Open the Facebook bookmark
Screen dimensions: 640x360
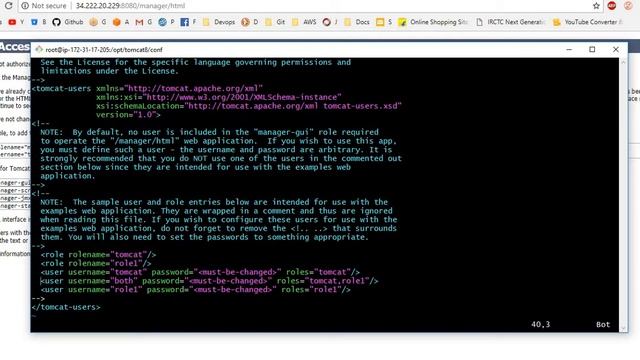point(188,22)
